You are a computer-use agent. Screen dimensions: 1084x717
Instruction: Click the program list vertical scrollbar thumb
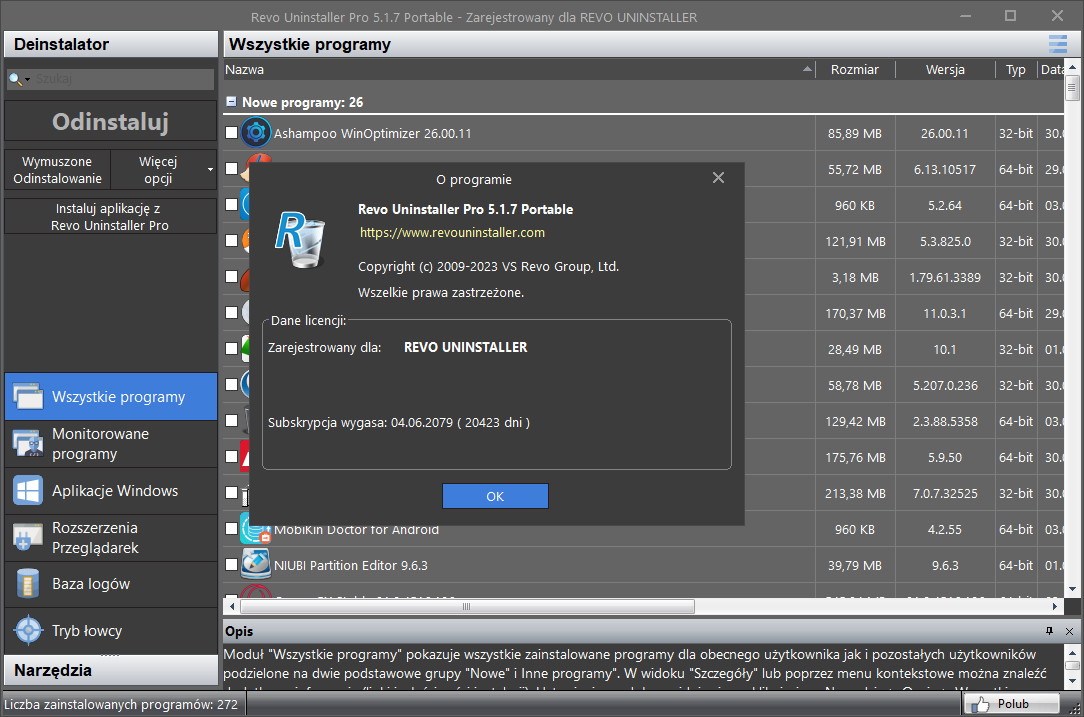[1072, 88]
